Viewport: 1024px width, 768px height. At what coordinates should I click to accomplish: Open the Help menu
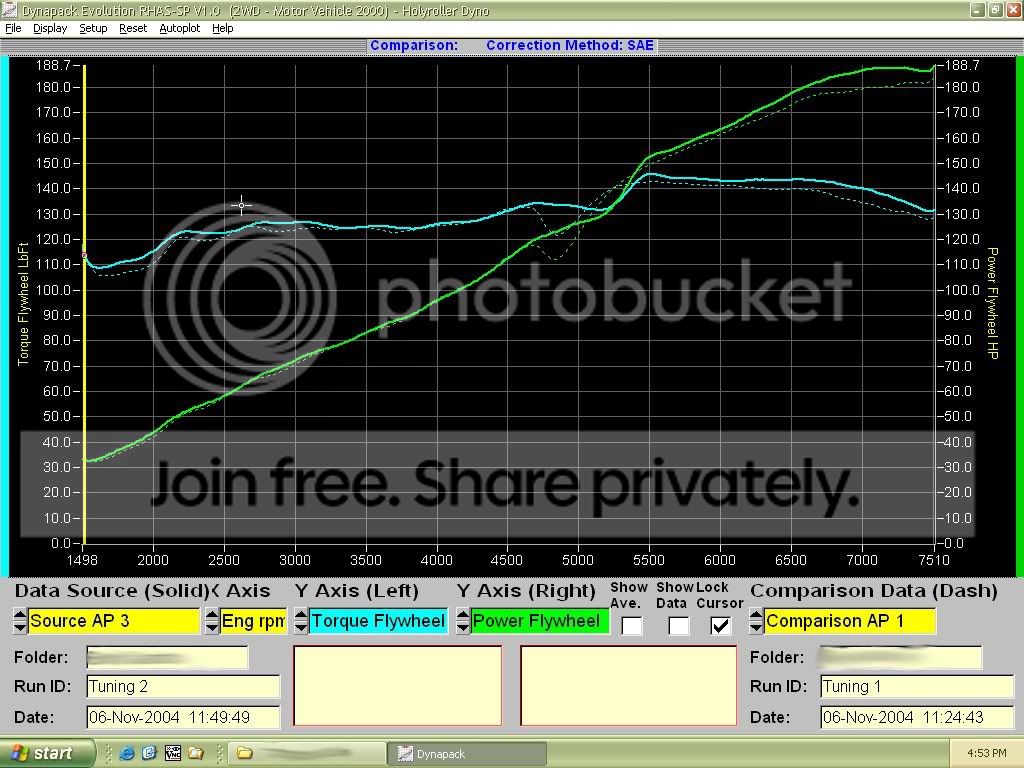pos(222,28)
